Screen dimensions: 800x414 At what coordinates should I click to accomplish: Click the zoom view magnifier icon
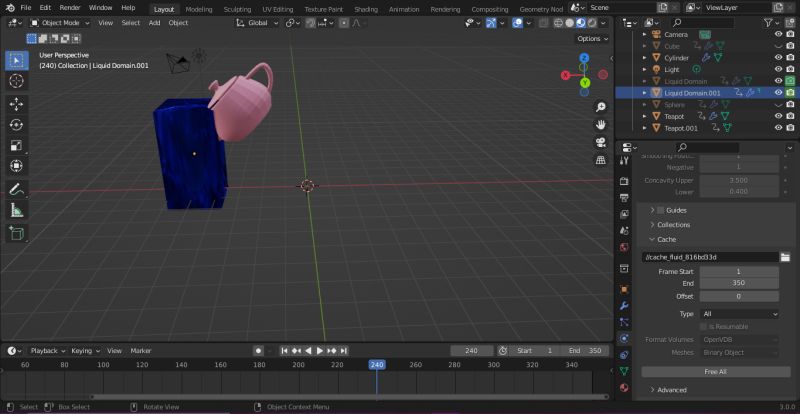point(601,107)
